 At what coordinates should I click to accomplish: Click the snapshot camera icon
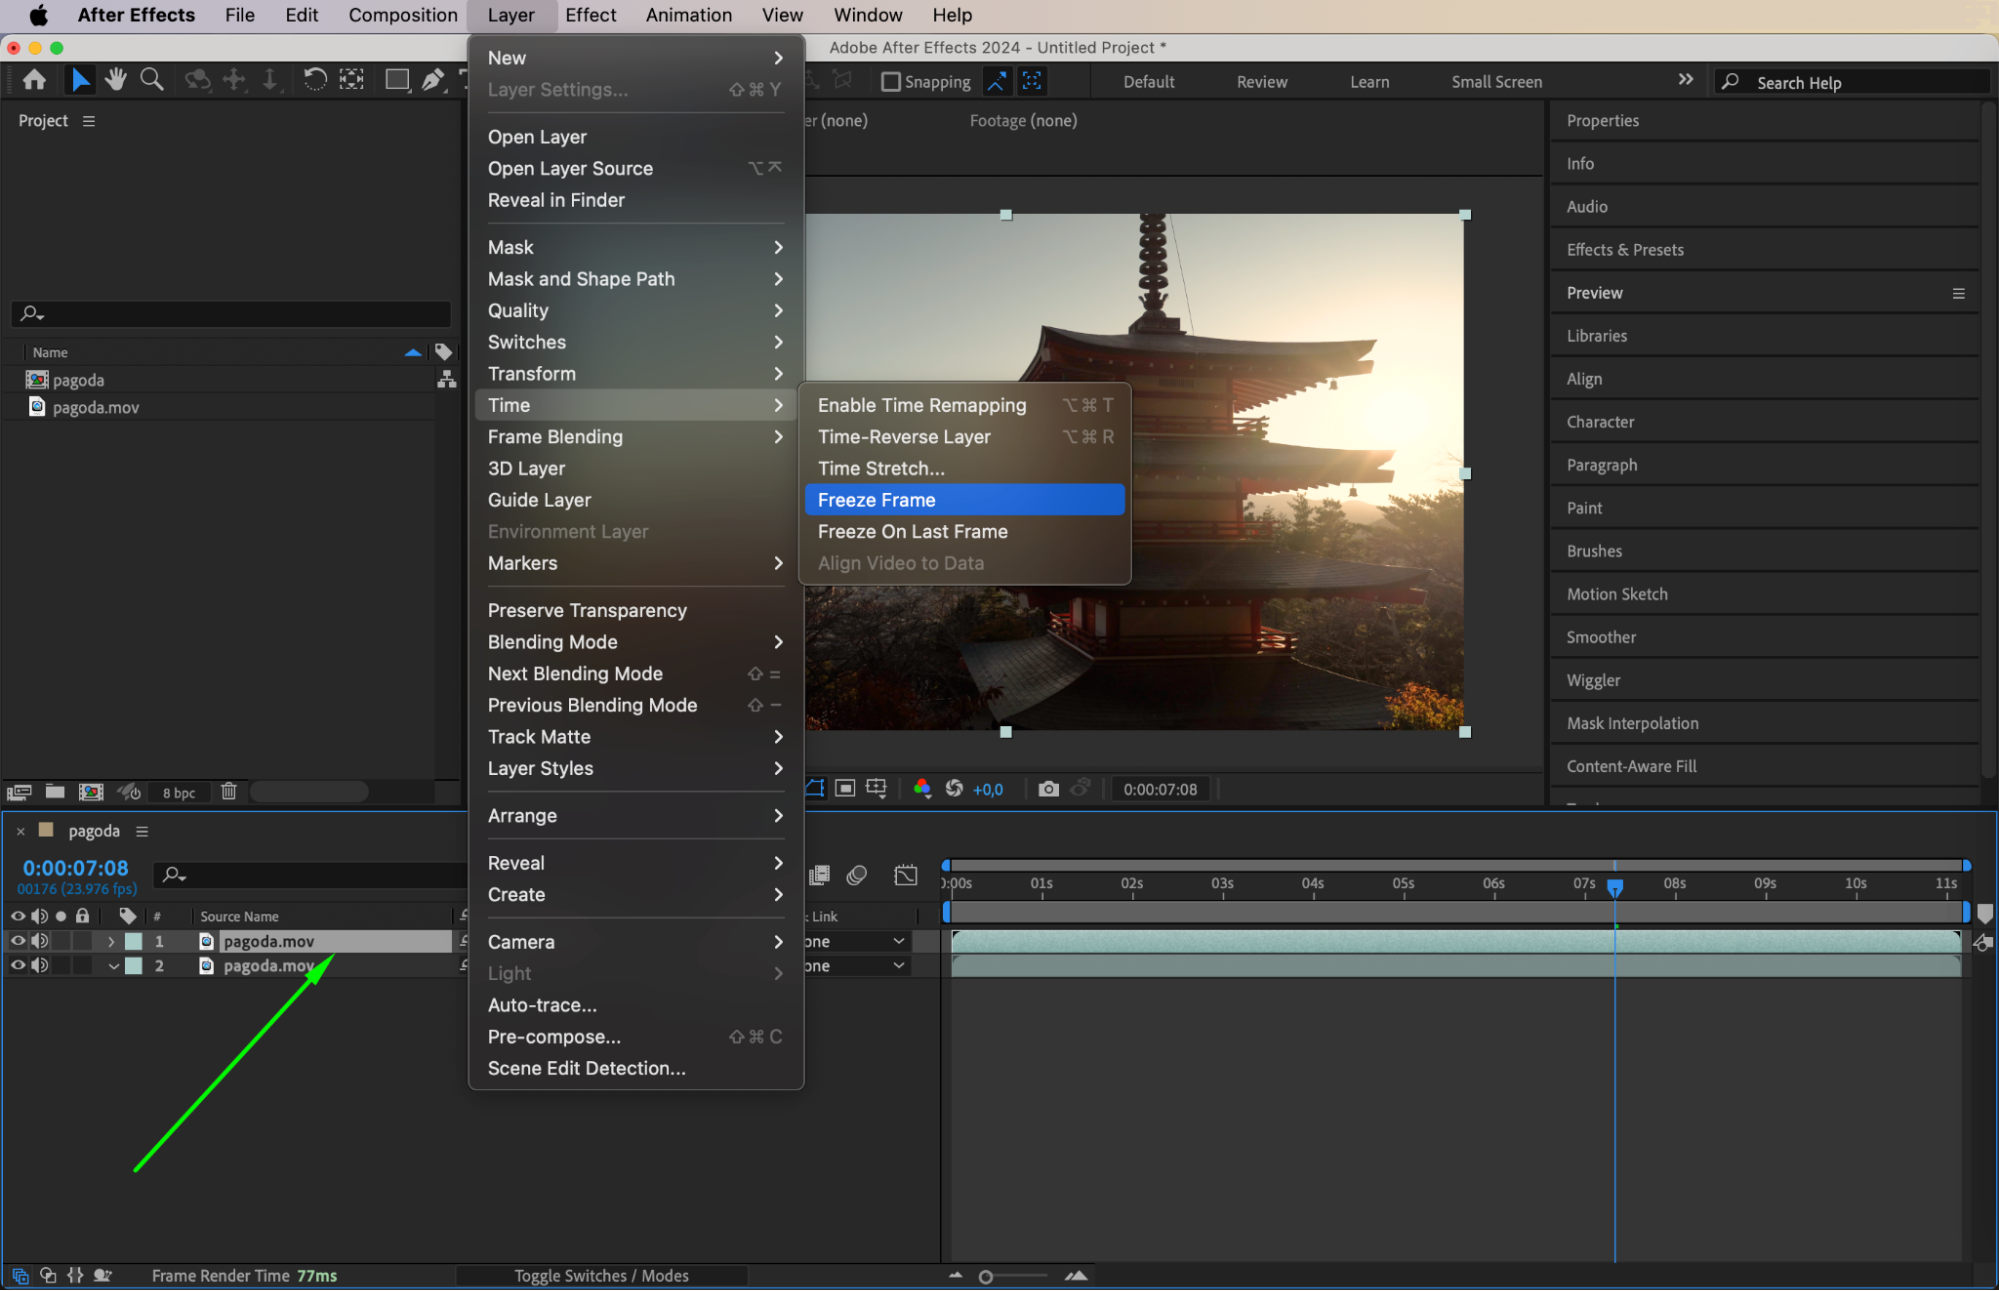(x=1047, y=789)
